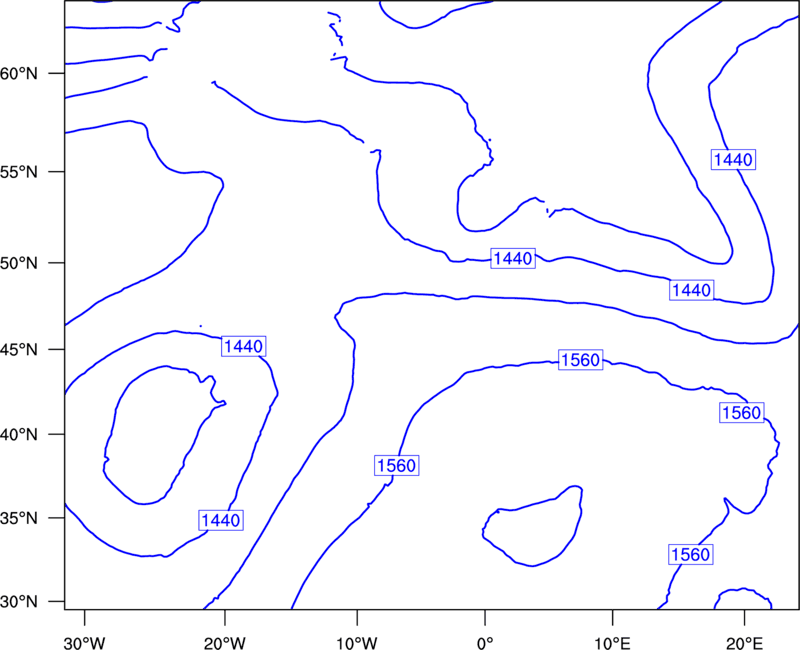Click the 1440 contour label near 55°N, 20°E
This screenshot has height=650, width=800.
point(733,160)
